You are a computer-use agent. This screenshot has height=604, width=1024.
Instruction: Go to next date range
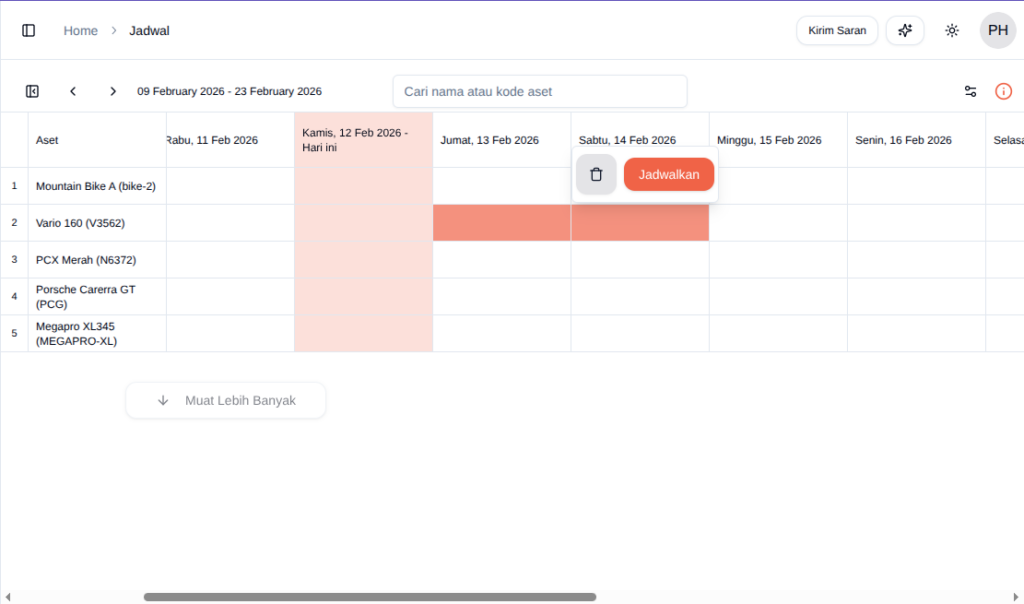(113, 91)
